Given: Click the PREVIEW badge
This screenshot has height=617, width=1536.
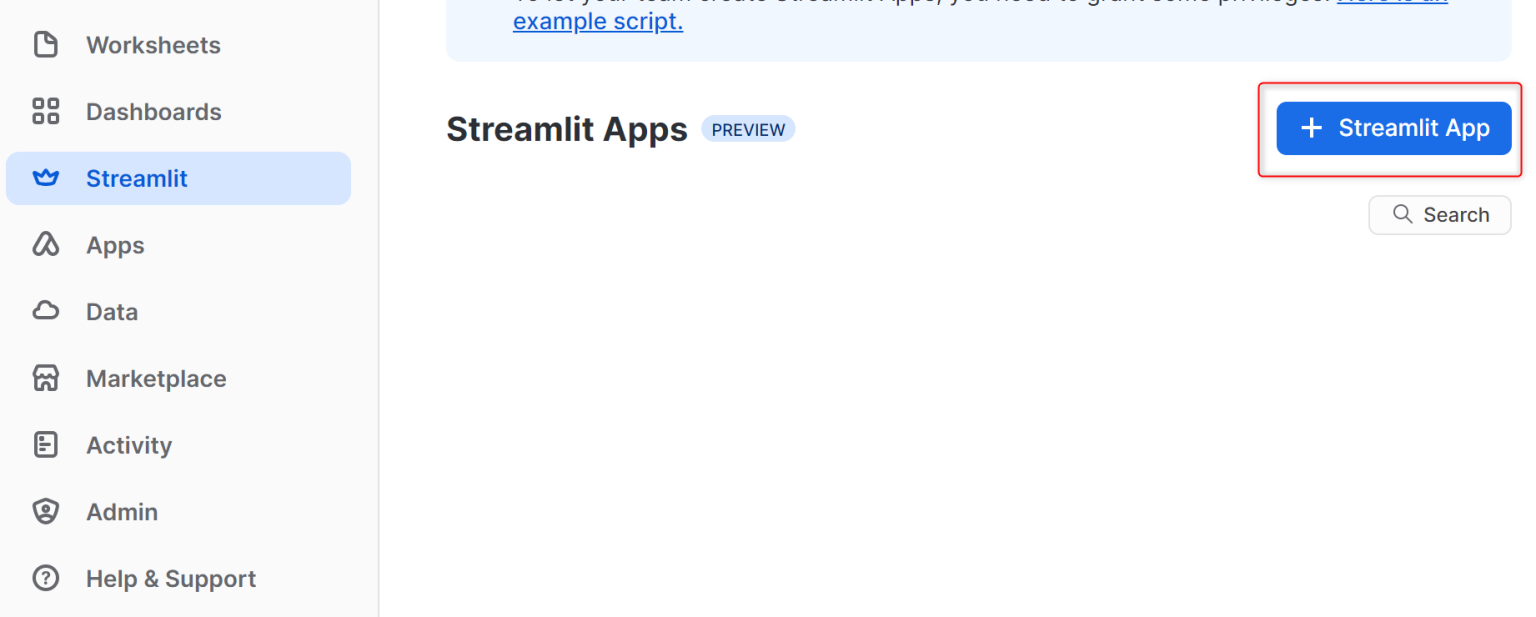Looking at the screenshot, I should (748, 128).
